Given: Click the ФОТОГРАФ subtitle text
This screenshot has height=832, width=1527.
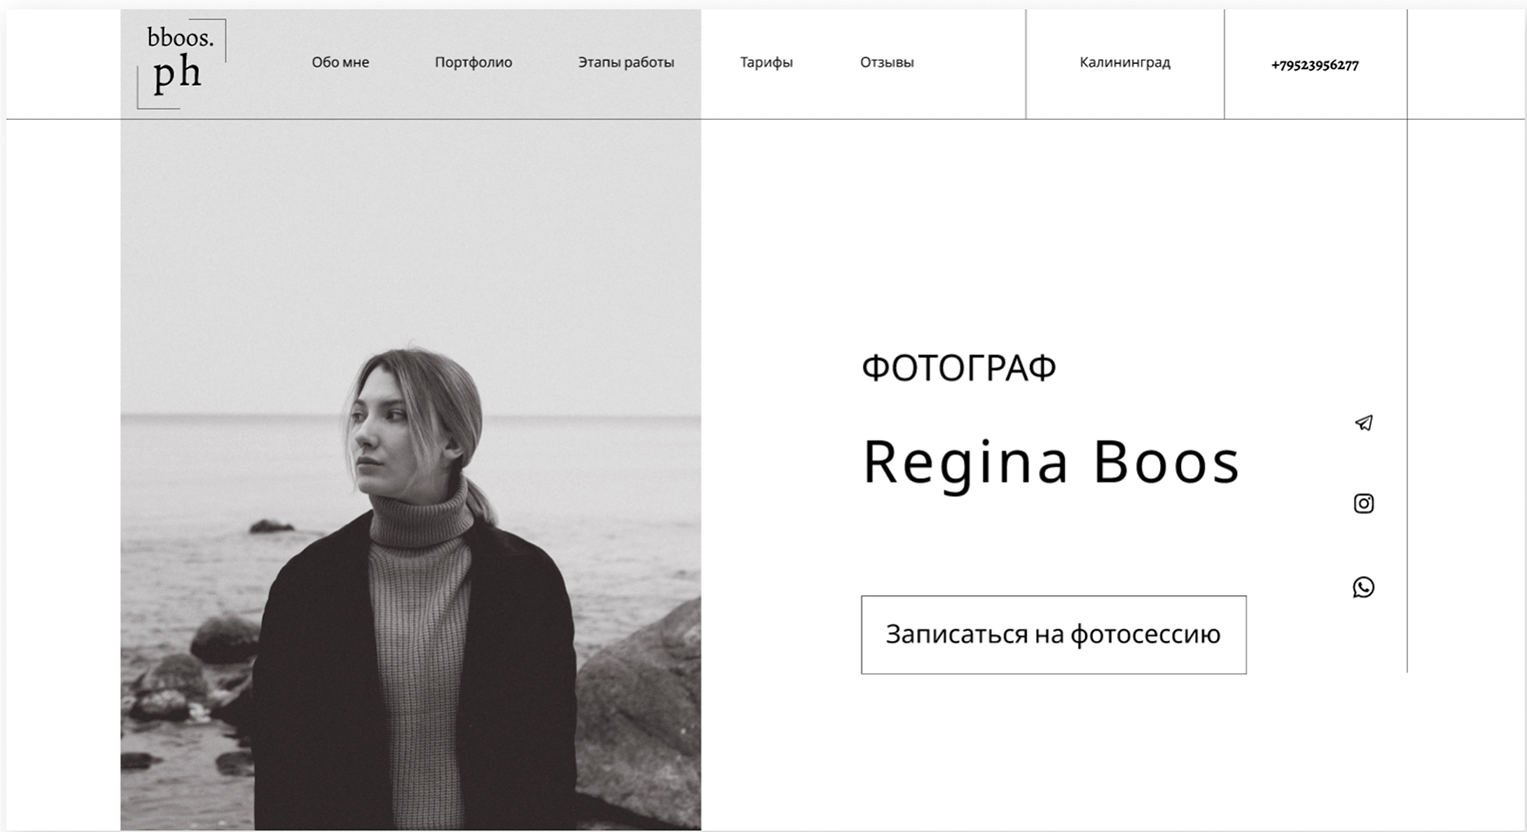Looking at the screenshot, I should [958, 368].
